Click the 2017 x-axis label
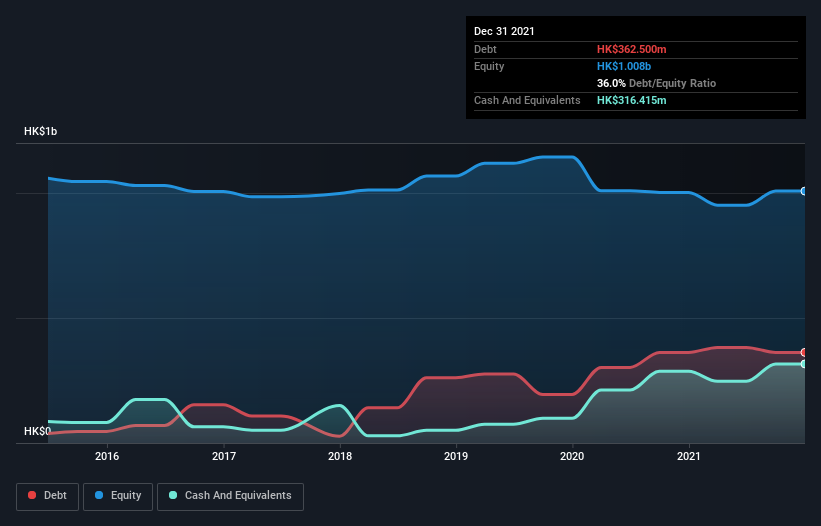Image resolution: width=821 pixels, height=526 pixels. (x=224, y=456)
